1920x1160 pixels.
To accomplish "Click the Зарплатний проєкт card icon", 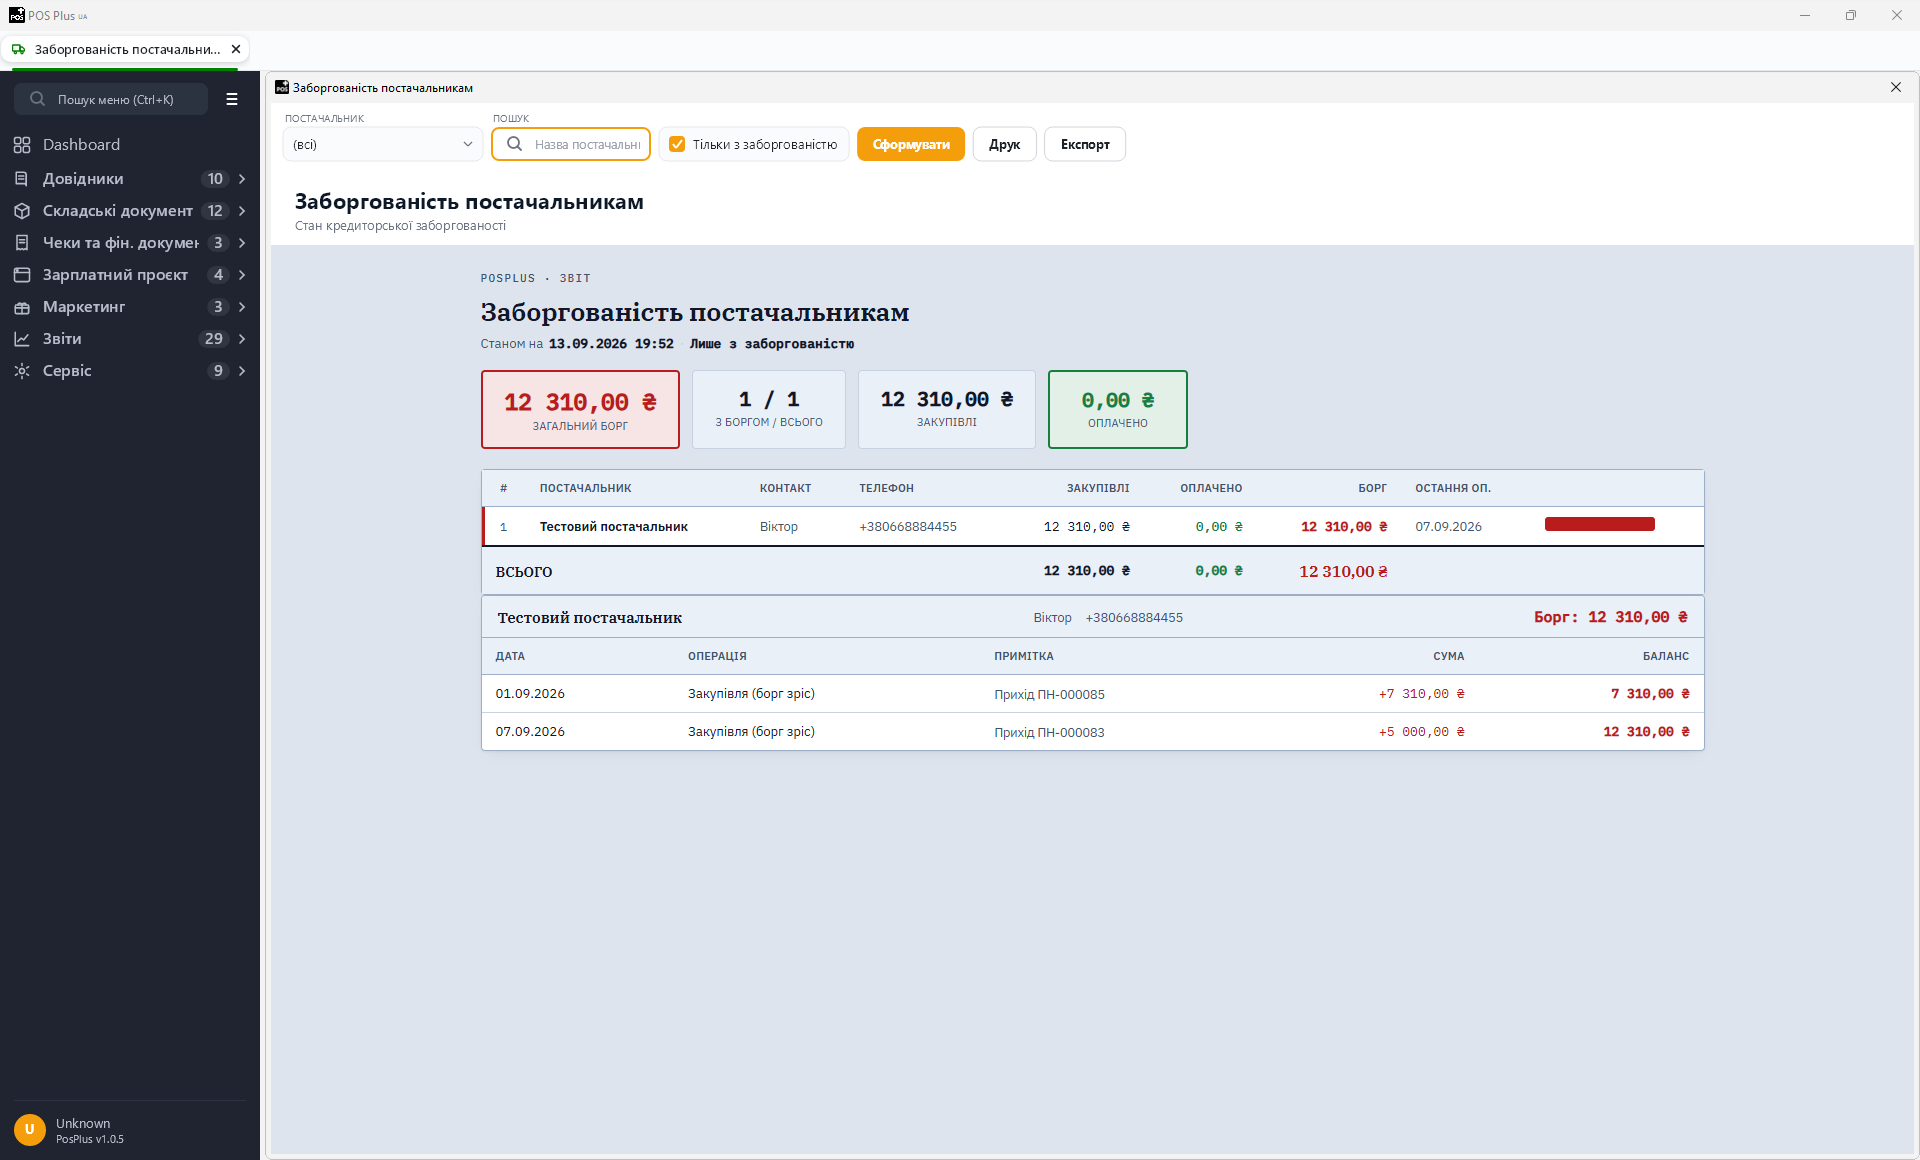I will pos(22,275).
